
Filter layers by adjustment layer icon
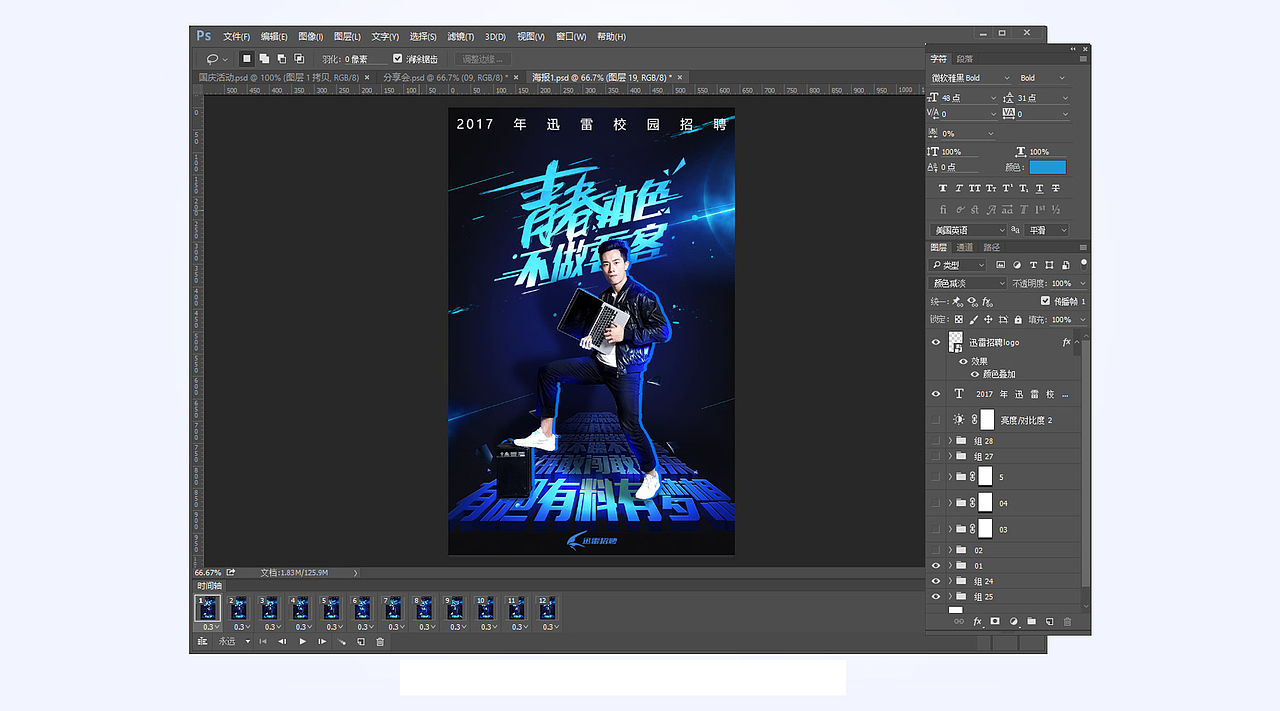point(1017,265)
